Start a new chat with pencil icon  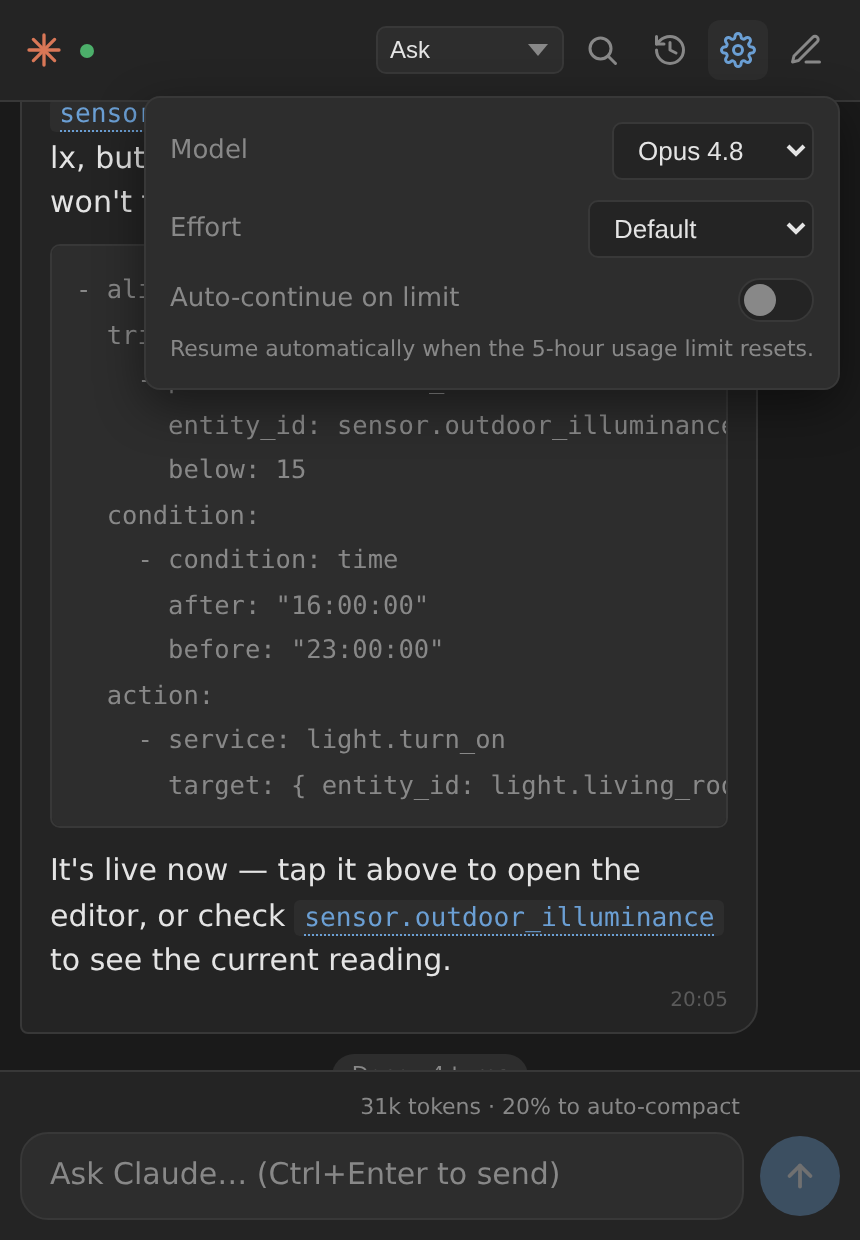click(806, 50)
